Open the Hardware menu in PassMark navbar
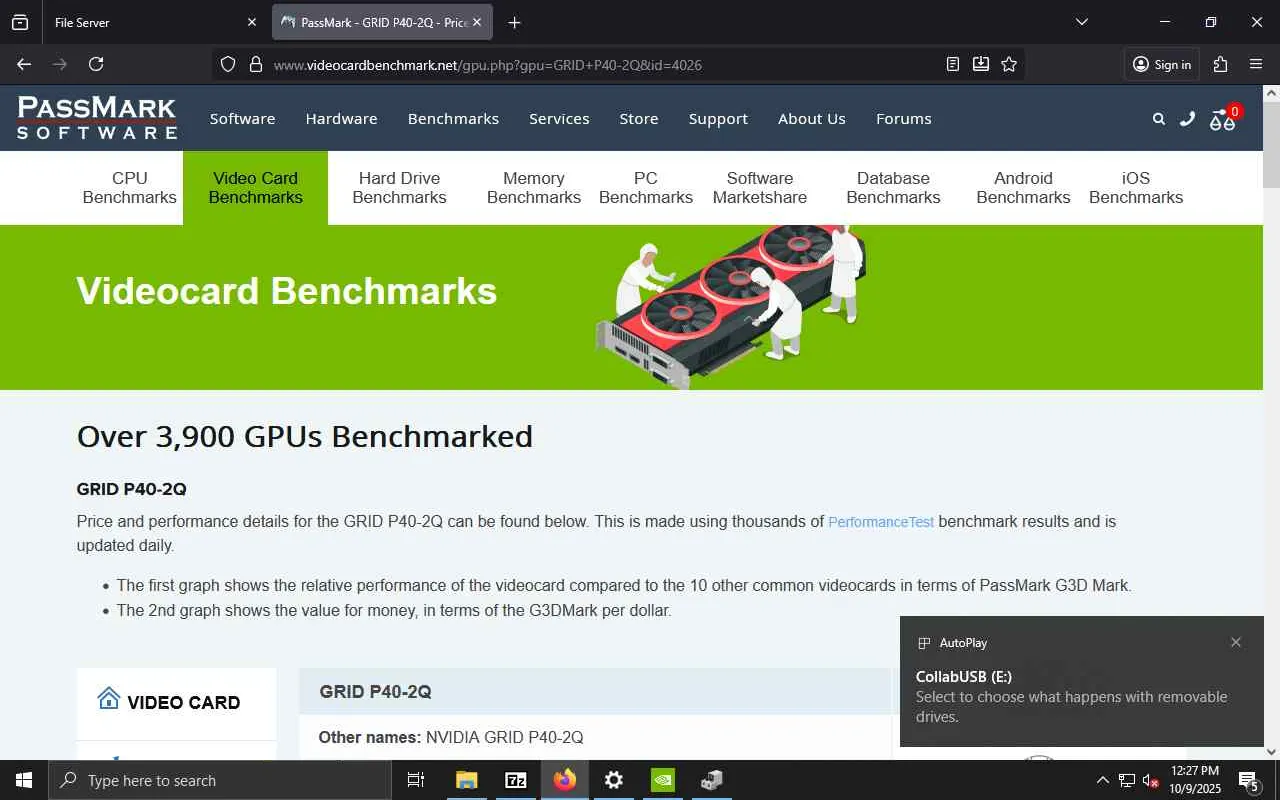This screenshot has width=1280, height=800. [x=341, y=118]
